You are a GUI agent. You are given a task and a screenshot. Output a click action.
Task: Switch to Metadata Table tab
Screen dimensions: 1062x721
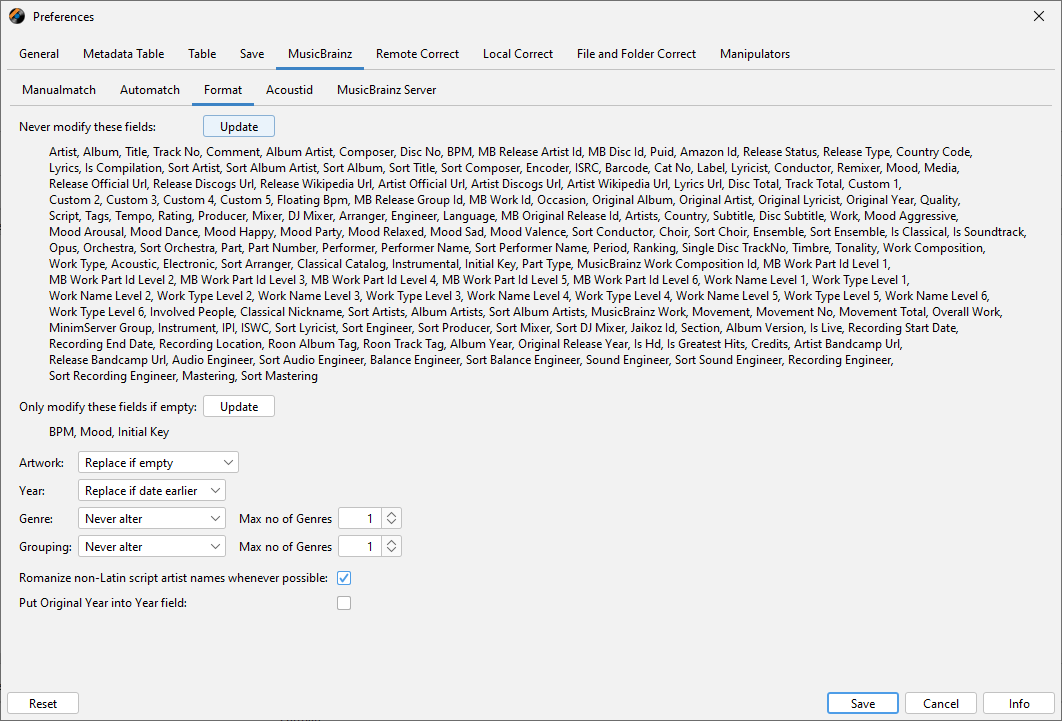[x=123, y=54]
